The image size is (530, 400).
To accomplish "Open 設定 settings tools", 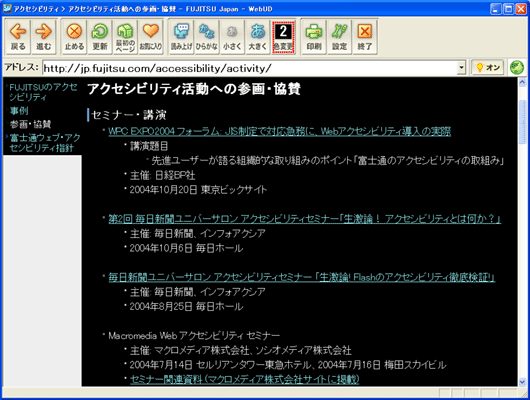I will pyautogui.click(x=339, y=37).
